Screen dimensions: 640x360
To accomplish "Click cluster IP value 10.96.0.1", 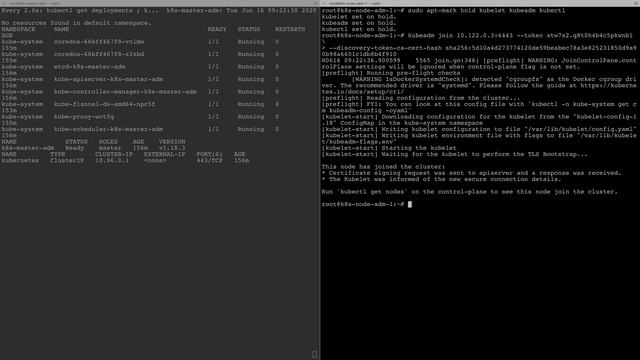I will click(x=112, y=161).
